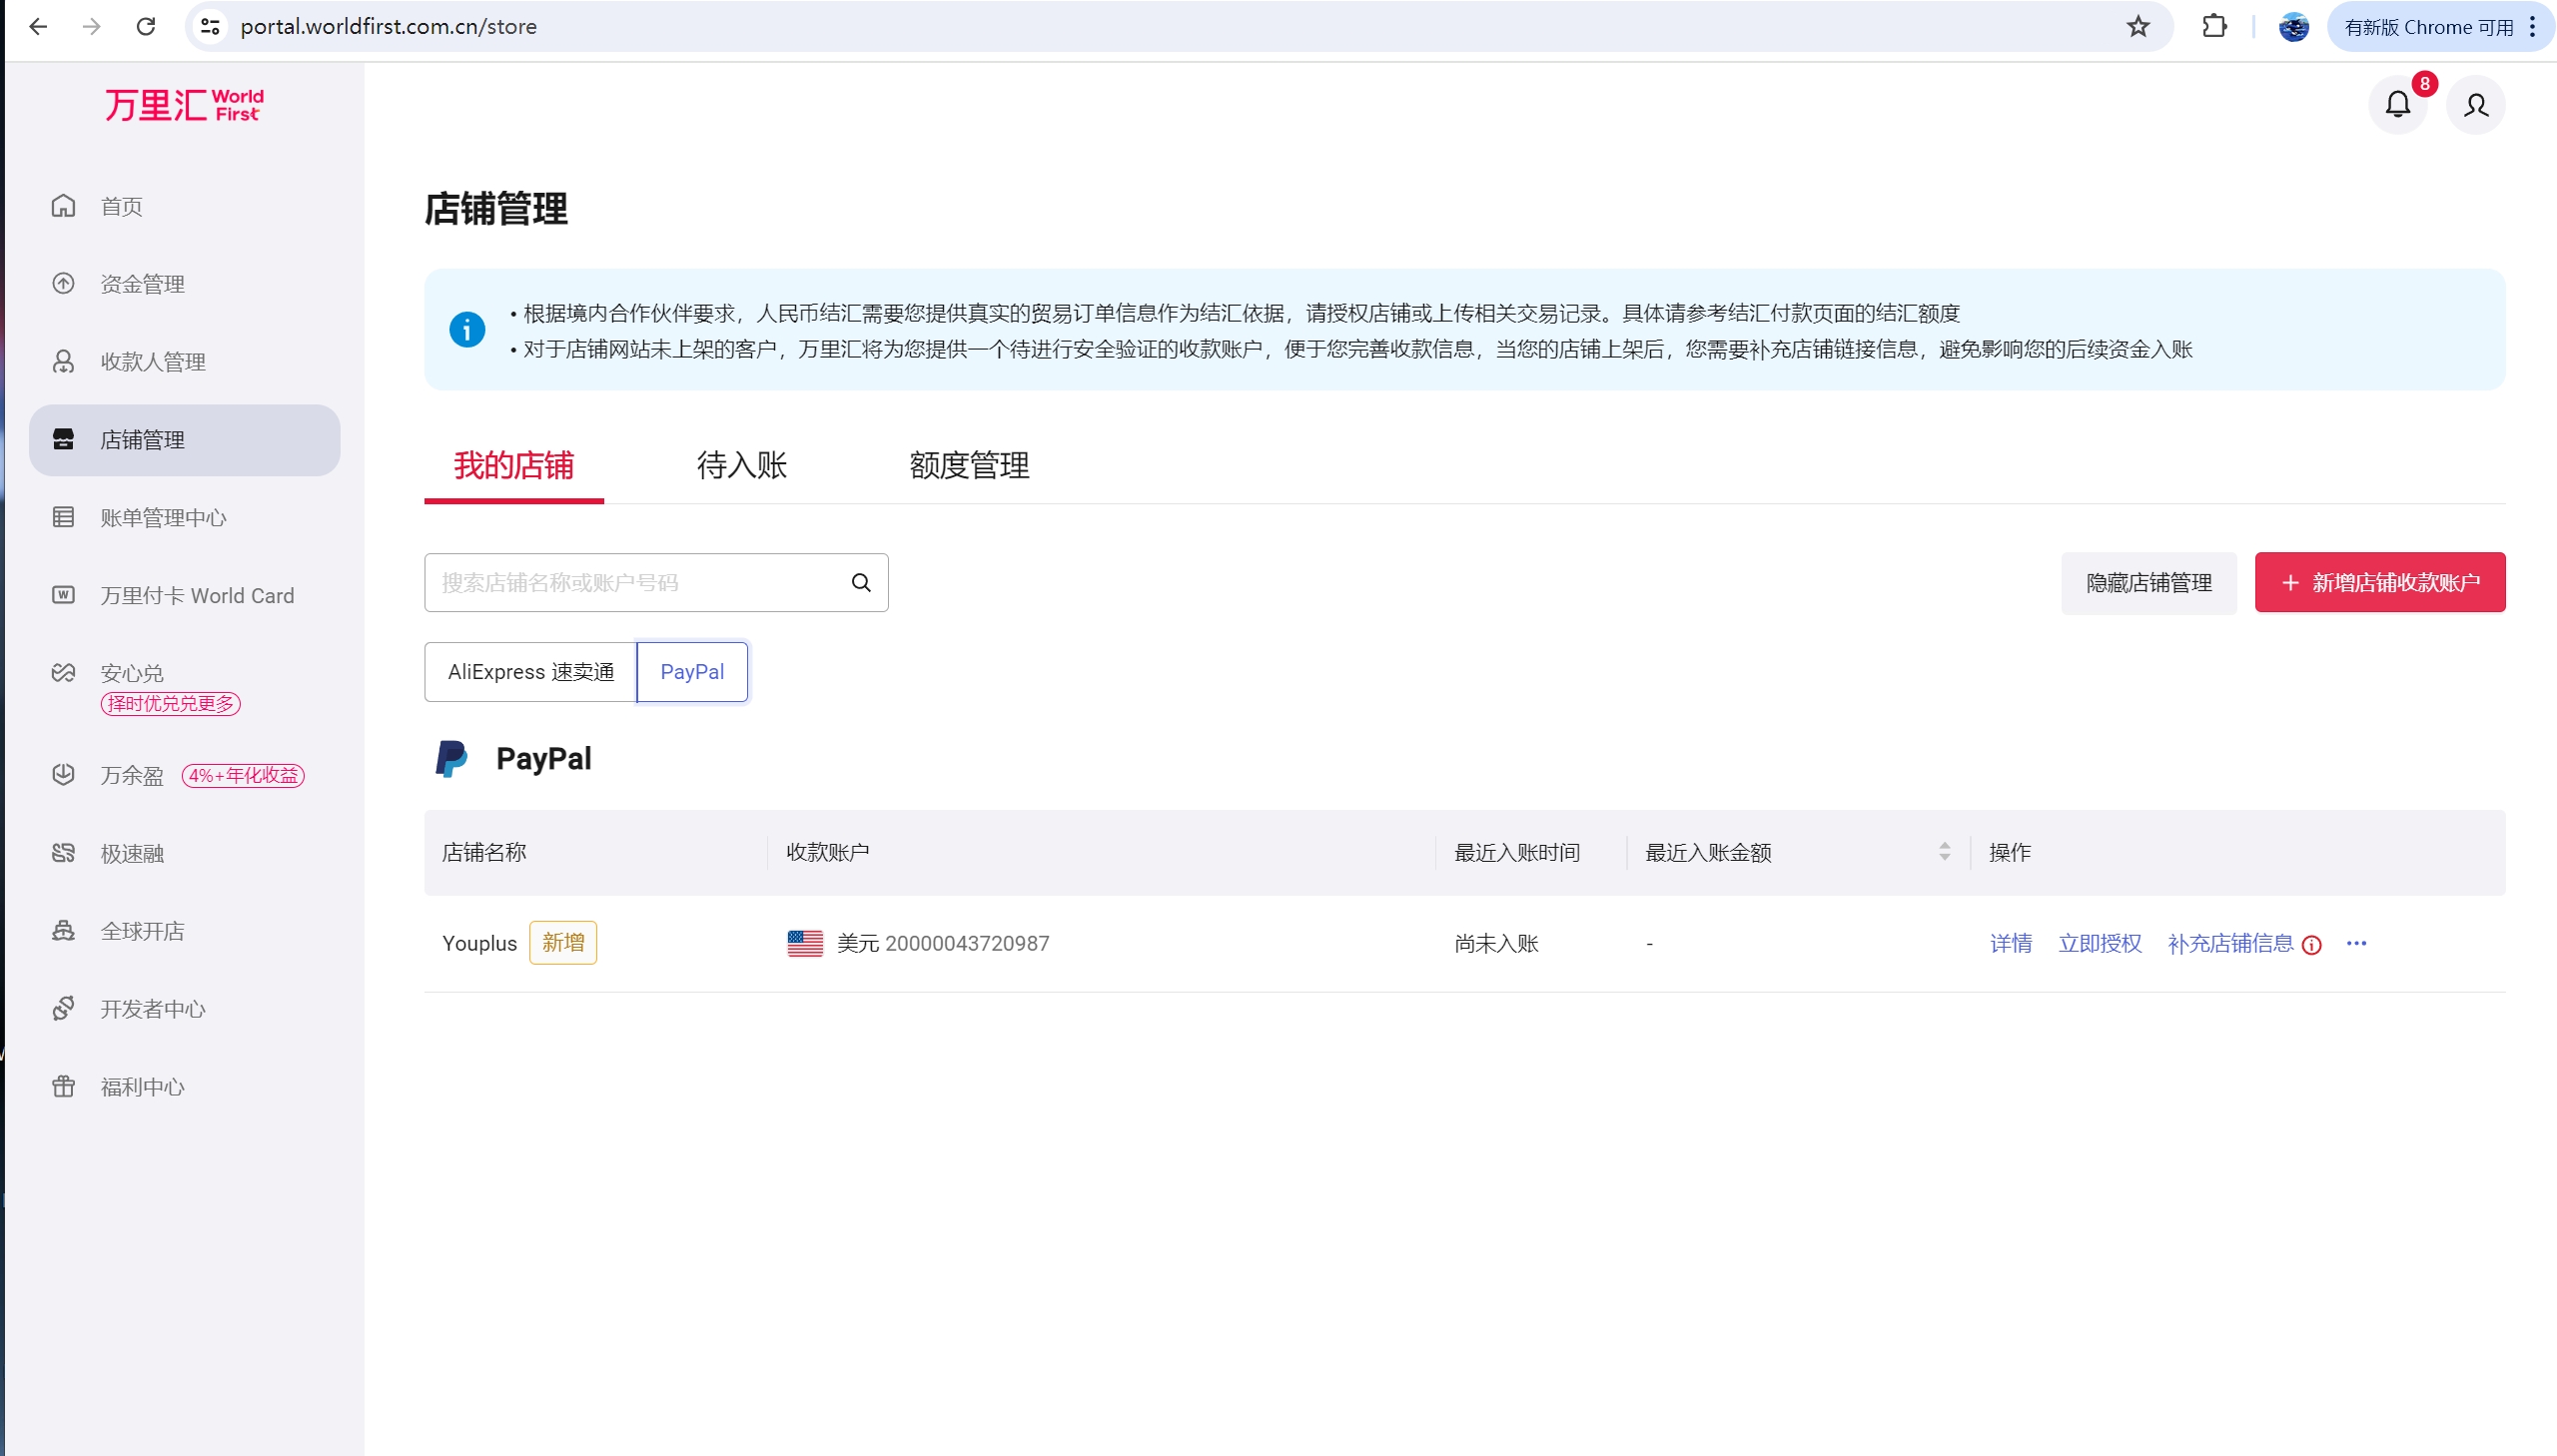
Task: Open 万余盈 in the sidebar
Action: coord(132,775)
